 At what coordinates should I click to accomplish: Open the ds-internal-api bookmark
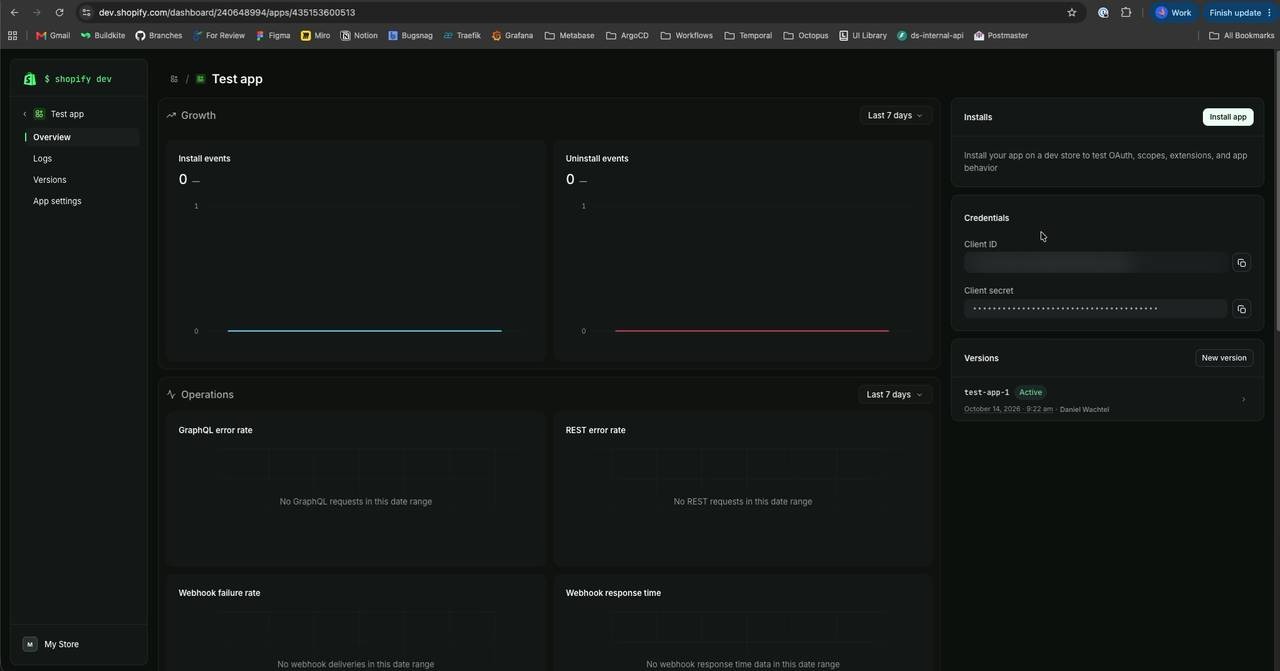tap(930, 35)
